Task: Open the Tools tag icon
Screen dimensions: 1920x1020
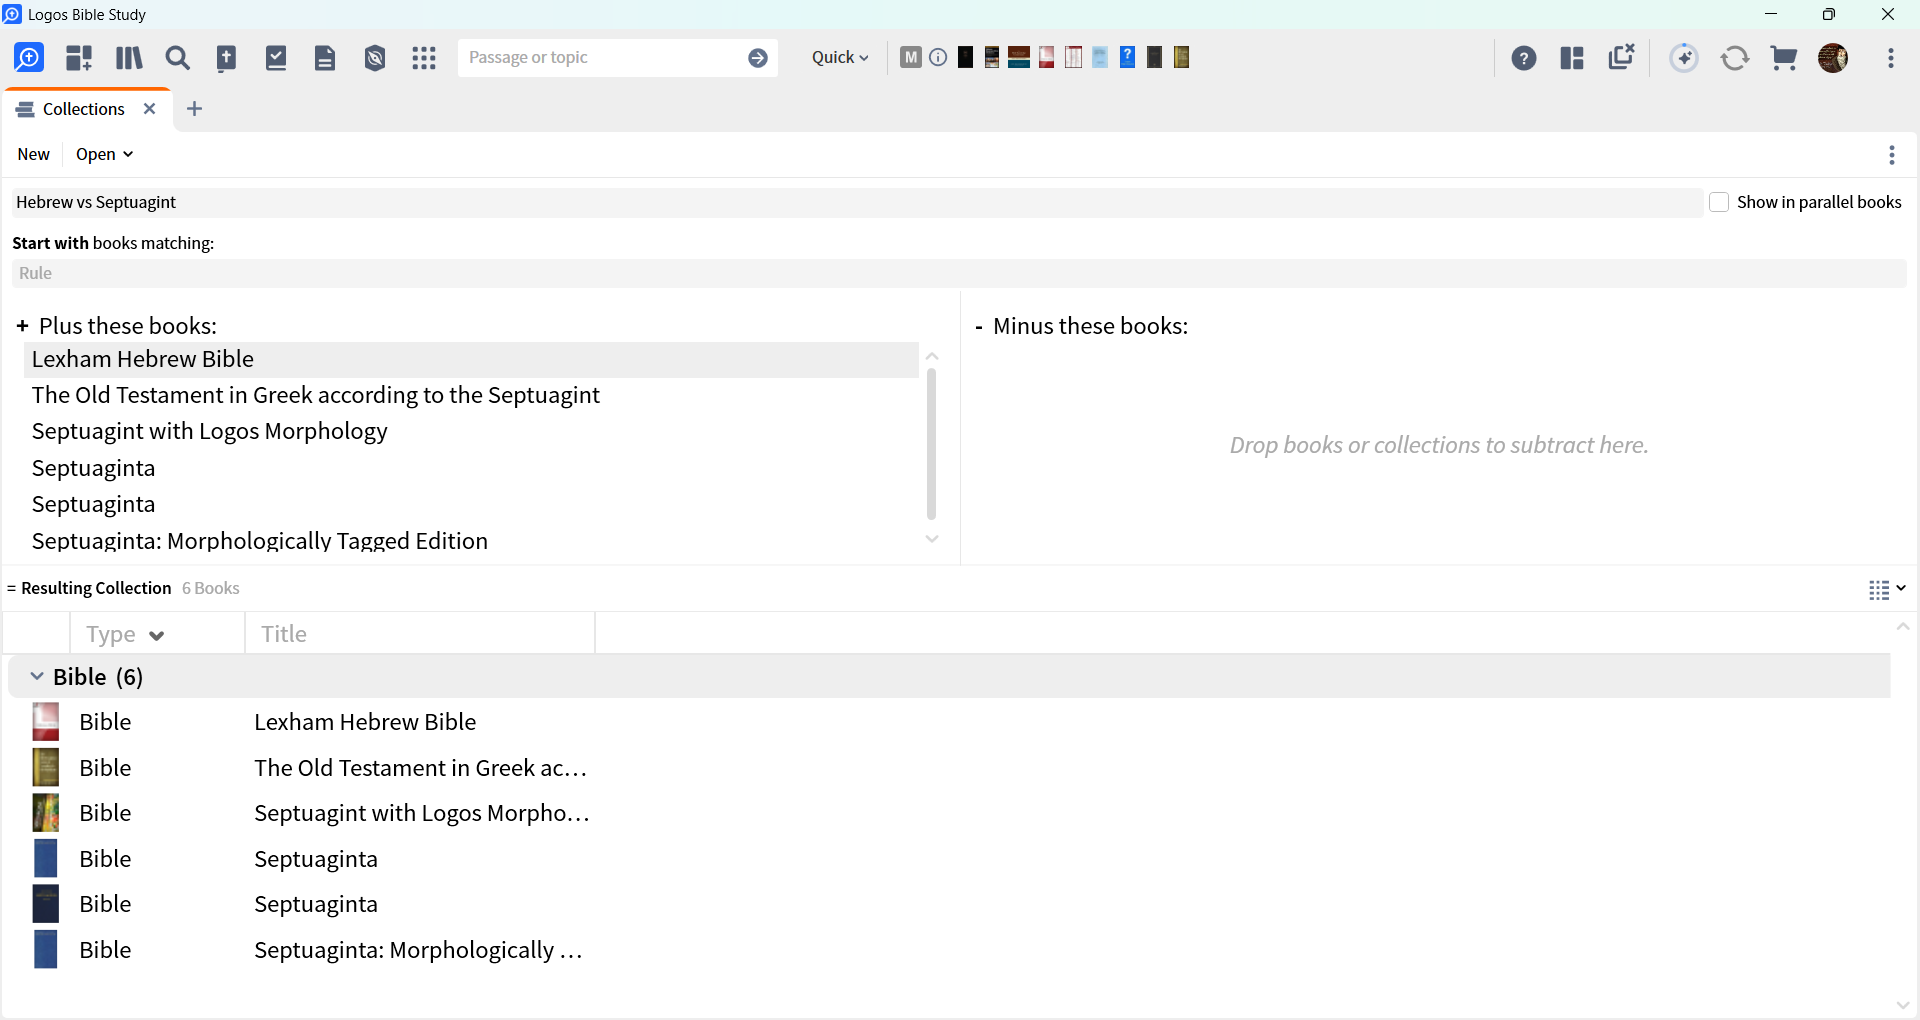Action: (375, 58)
